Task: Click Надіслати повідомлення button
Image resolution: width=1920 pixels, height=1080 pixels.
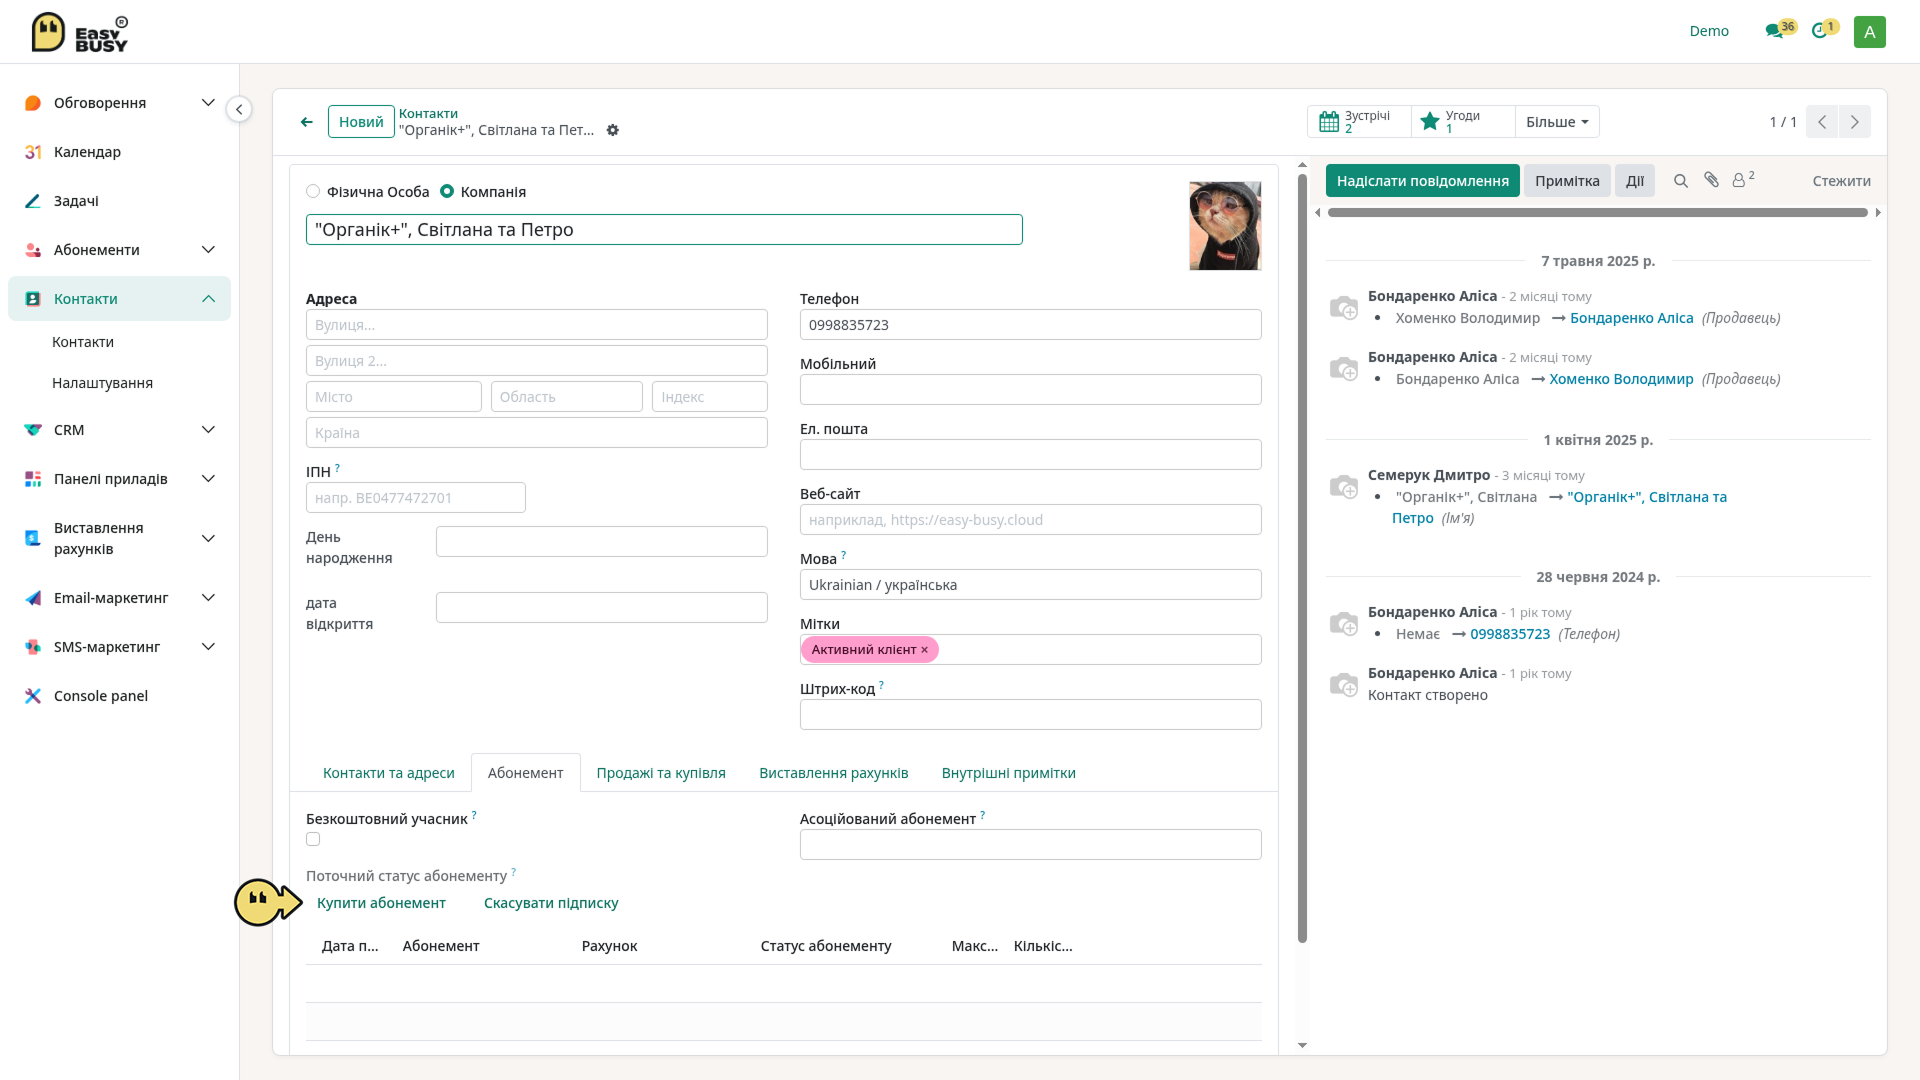Action: coord(1422,181)
